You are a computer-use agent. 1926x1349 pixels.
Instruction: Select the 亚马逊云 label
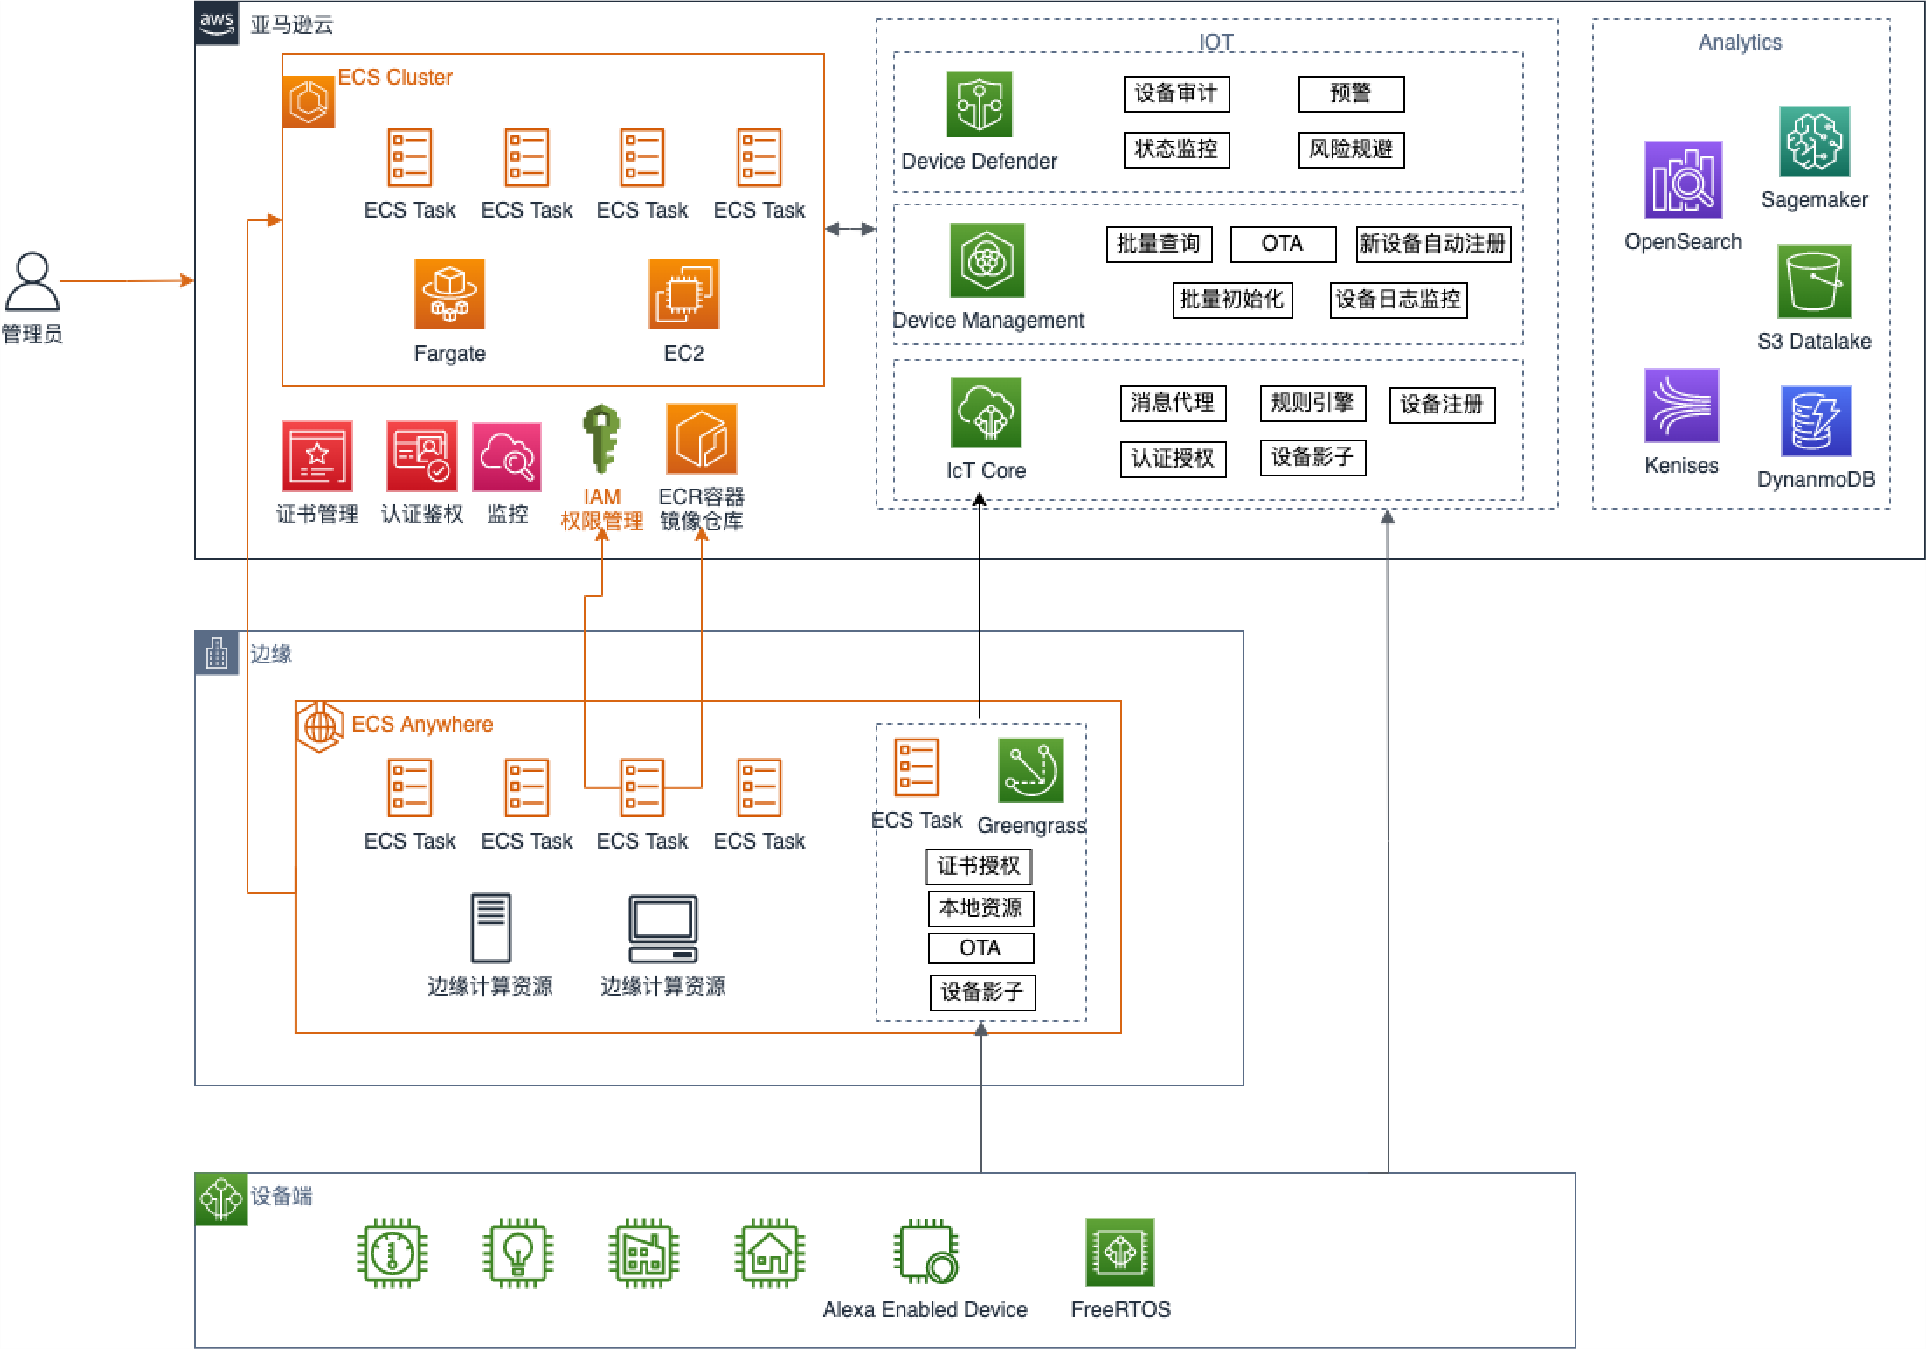coord(292,25)
